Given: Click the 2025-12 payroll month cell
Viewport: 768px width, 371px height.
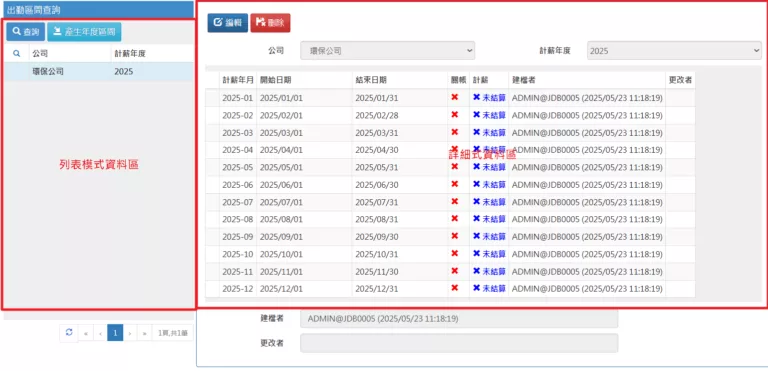Looking at the screenshot, I should coord(238,289).
